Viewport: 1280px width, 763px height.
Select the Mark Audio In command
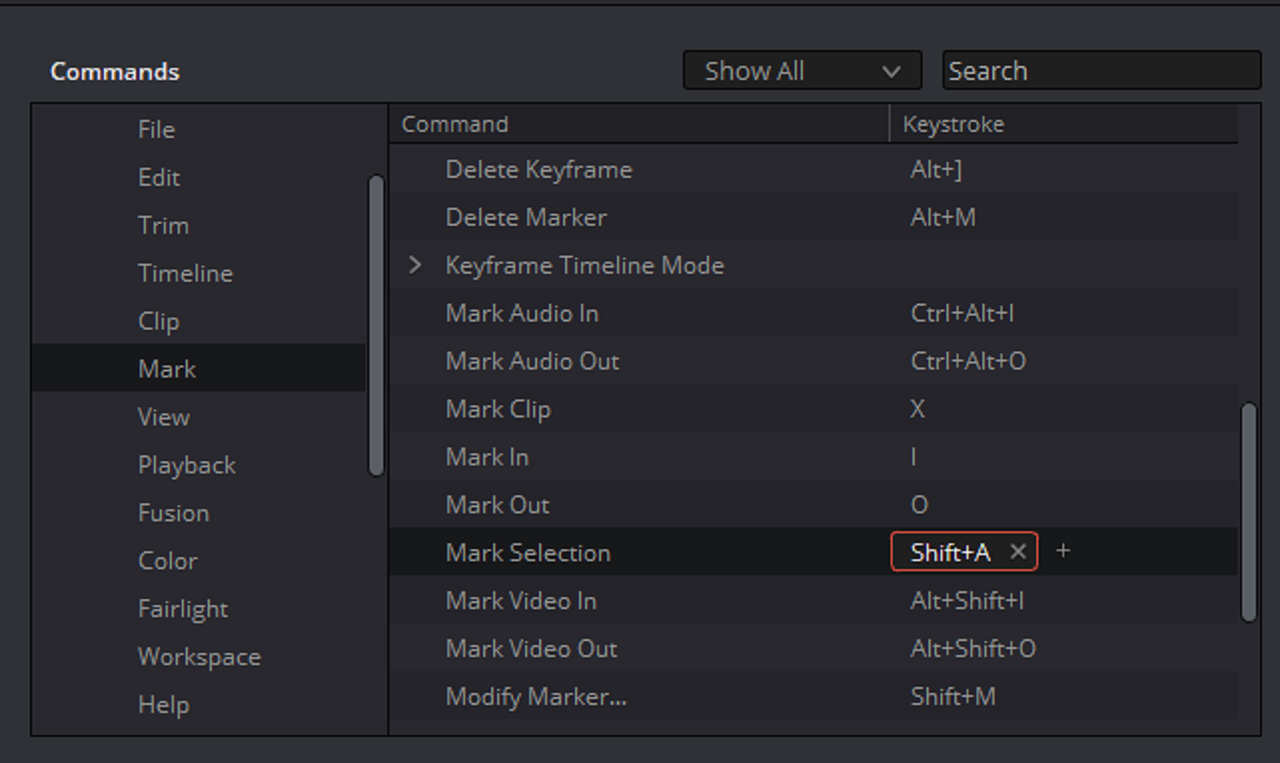tap(522, 313)
